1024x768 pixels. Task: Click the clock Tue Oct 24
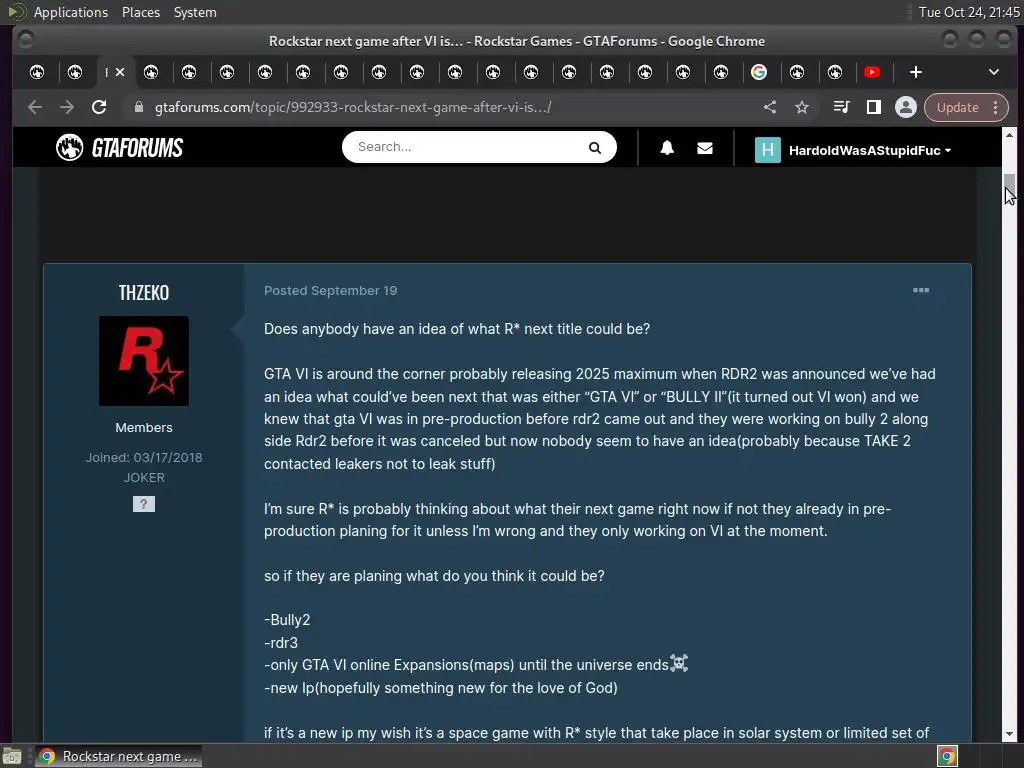pos(968,12)
